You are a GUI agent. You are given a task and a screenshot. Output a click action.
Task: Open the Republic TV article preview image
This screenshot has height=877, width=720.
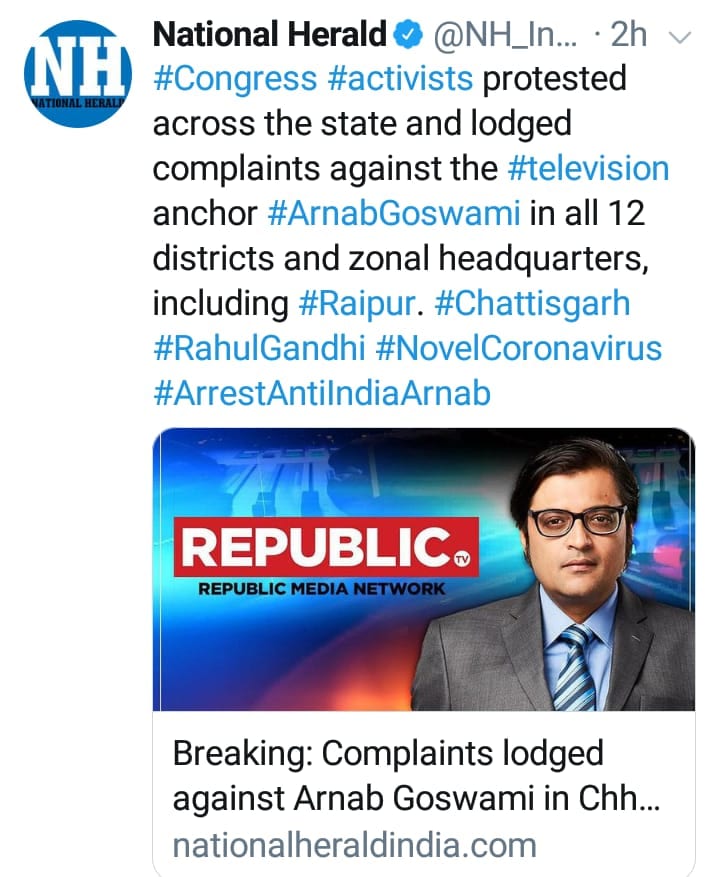(423, 569)
